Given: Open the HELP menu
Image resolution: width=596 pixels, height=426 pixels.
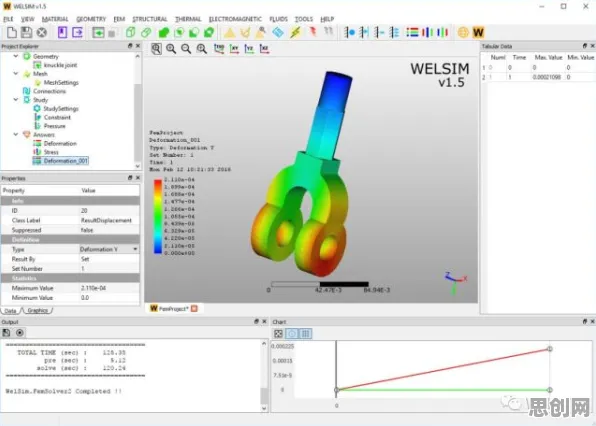Looking at the screenshot, I should (x=327, y=19).
